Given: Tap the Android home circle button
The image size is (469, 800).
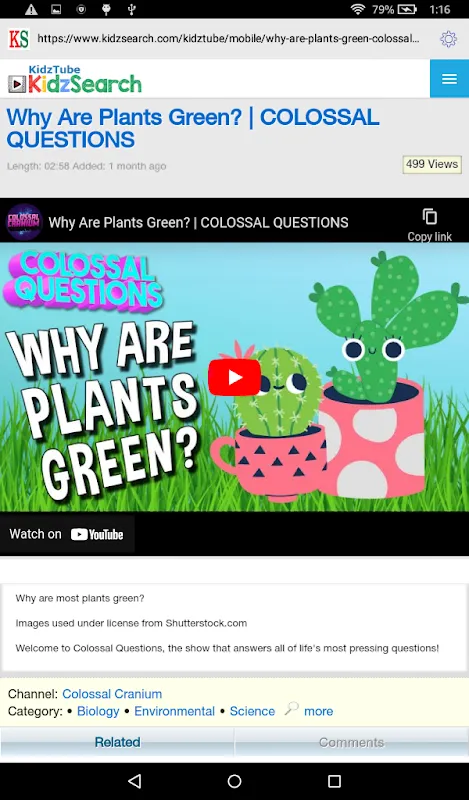Looking at the screenshot, I should coord(234,781).
